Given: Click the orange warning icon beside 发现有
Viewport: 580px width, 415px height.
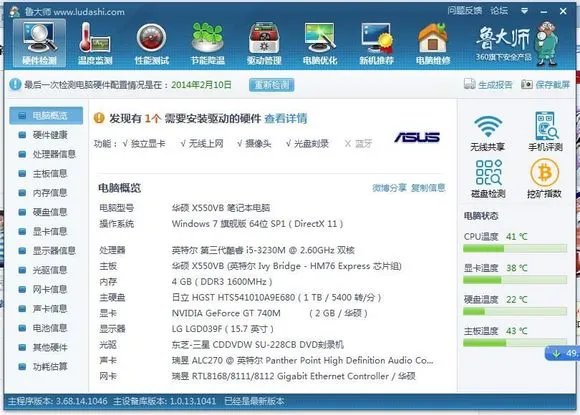Looking at the screenshot, I should [x=99, y=118].
